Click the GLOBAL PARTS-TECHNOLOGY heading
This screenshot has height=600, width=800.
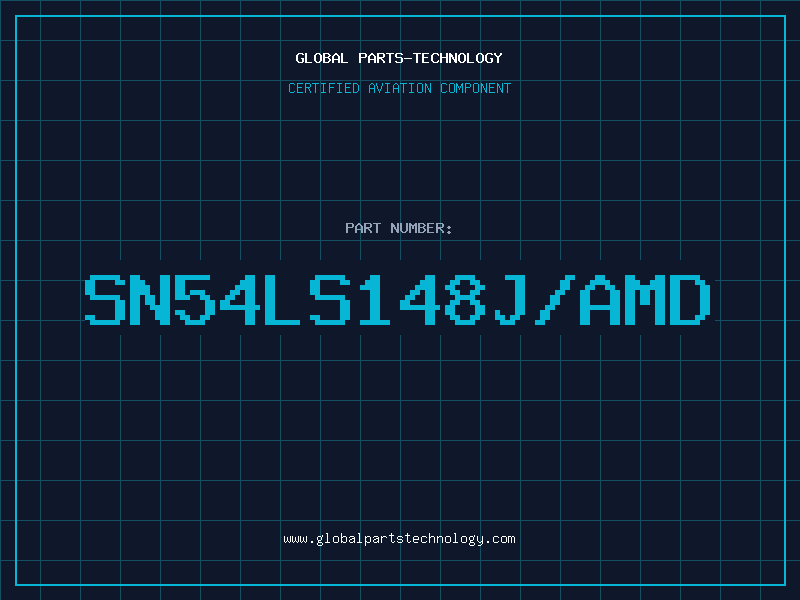(x=399, y=58)
